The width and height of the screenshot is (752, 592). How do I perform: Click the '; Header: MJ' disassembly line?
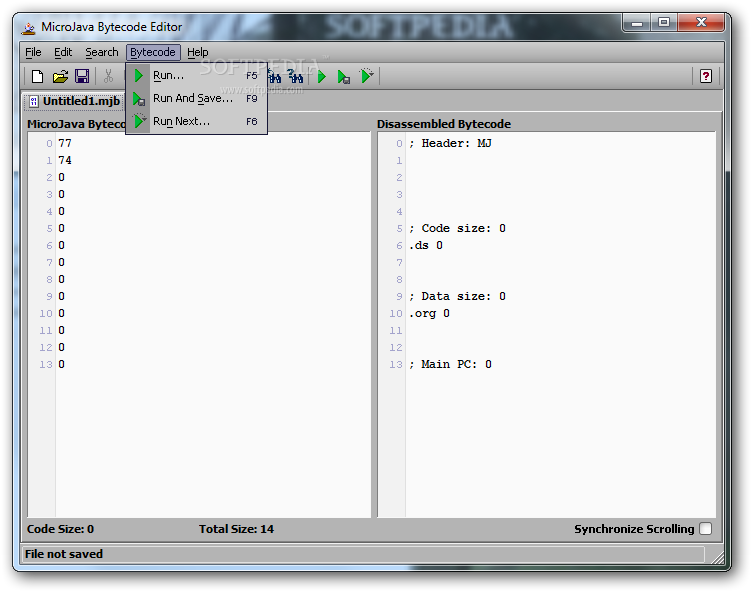point(450,143)
